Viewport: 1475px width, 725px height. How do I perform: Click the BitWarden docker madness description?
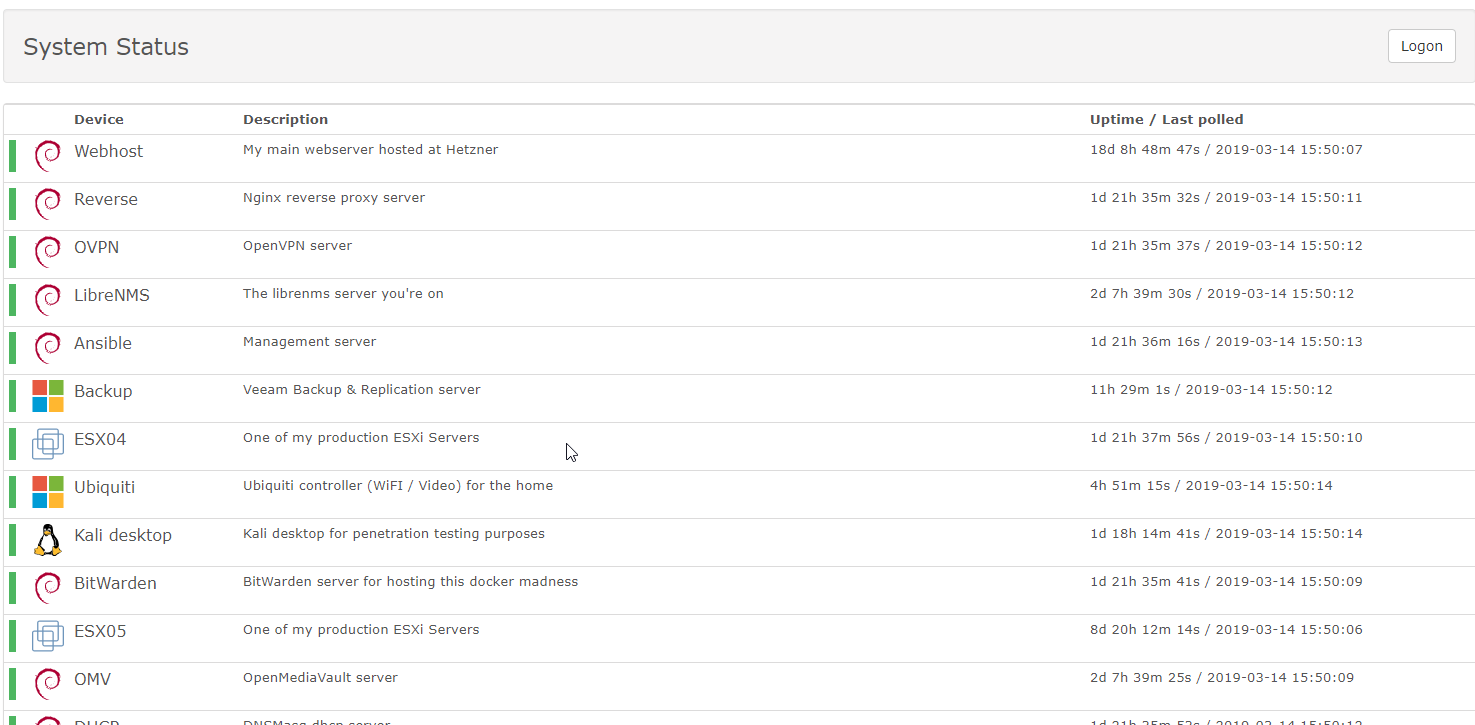[x=410, y=582]
